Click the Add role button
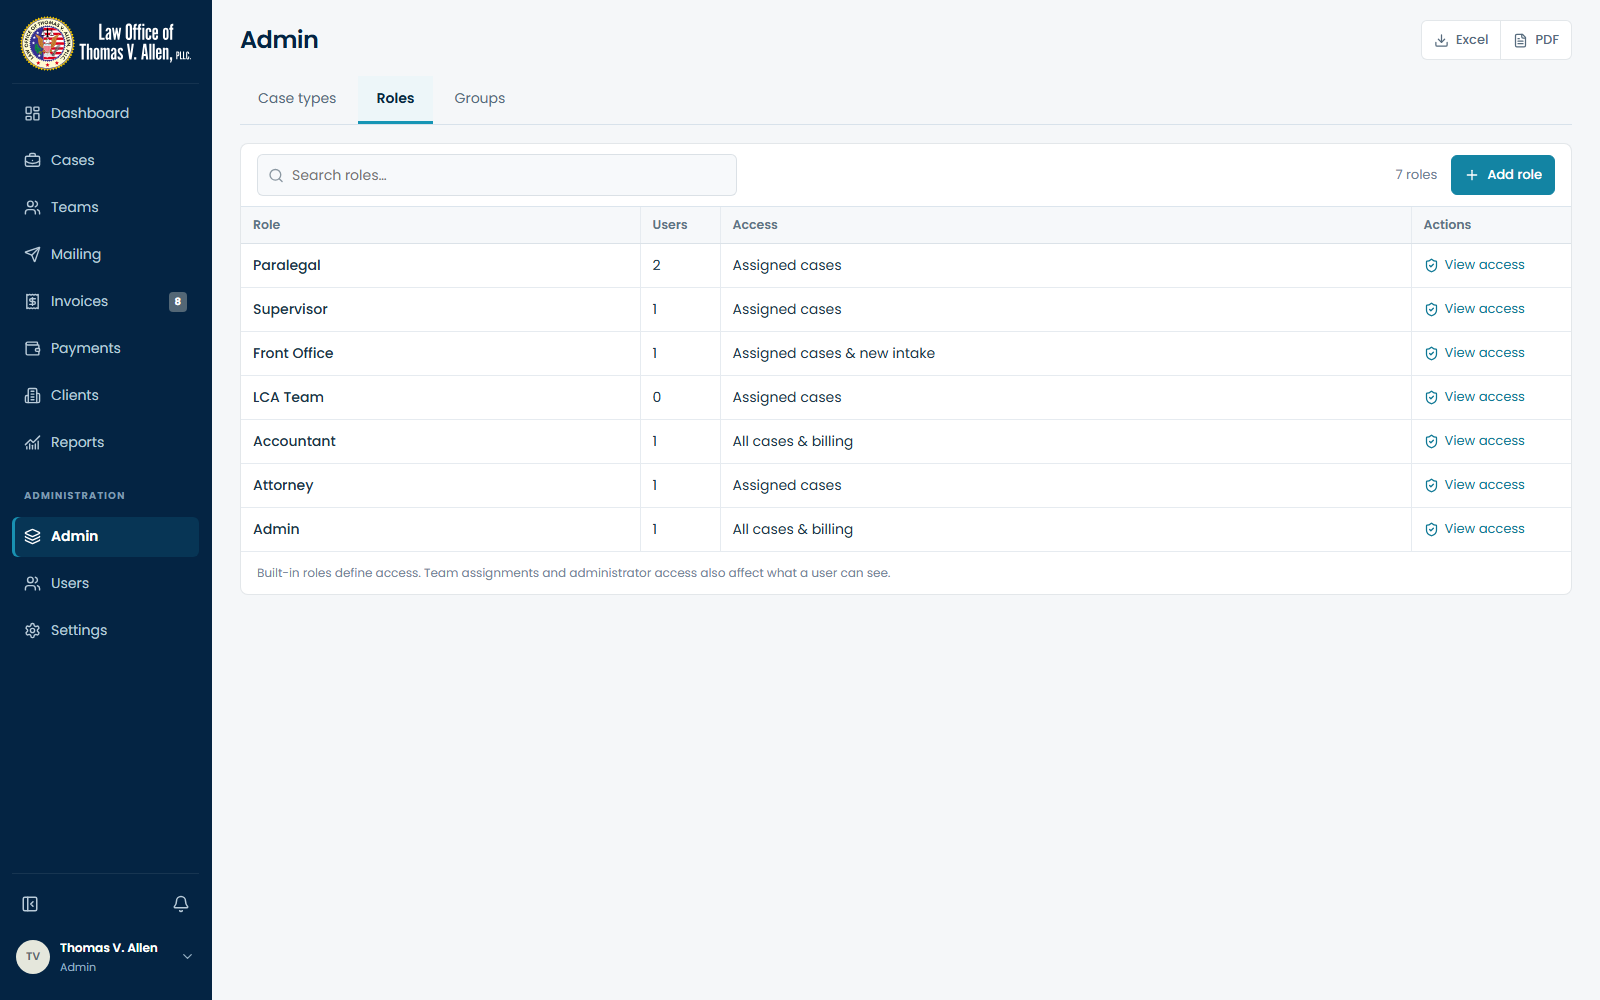 (1503, 175)
